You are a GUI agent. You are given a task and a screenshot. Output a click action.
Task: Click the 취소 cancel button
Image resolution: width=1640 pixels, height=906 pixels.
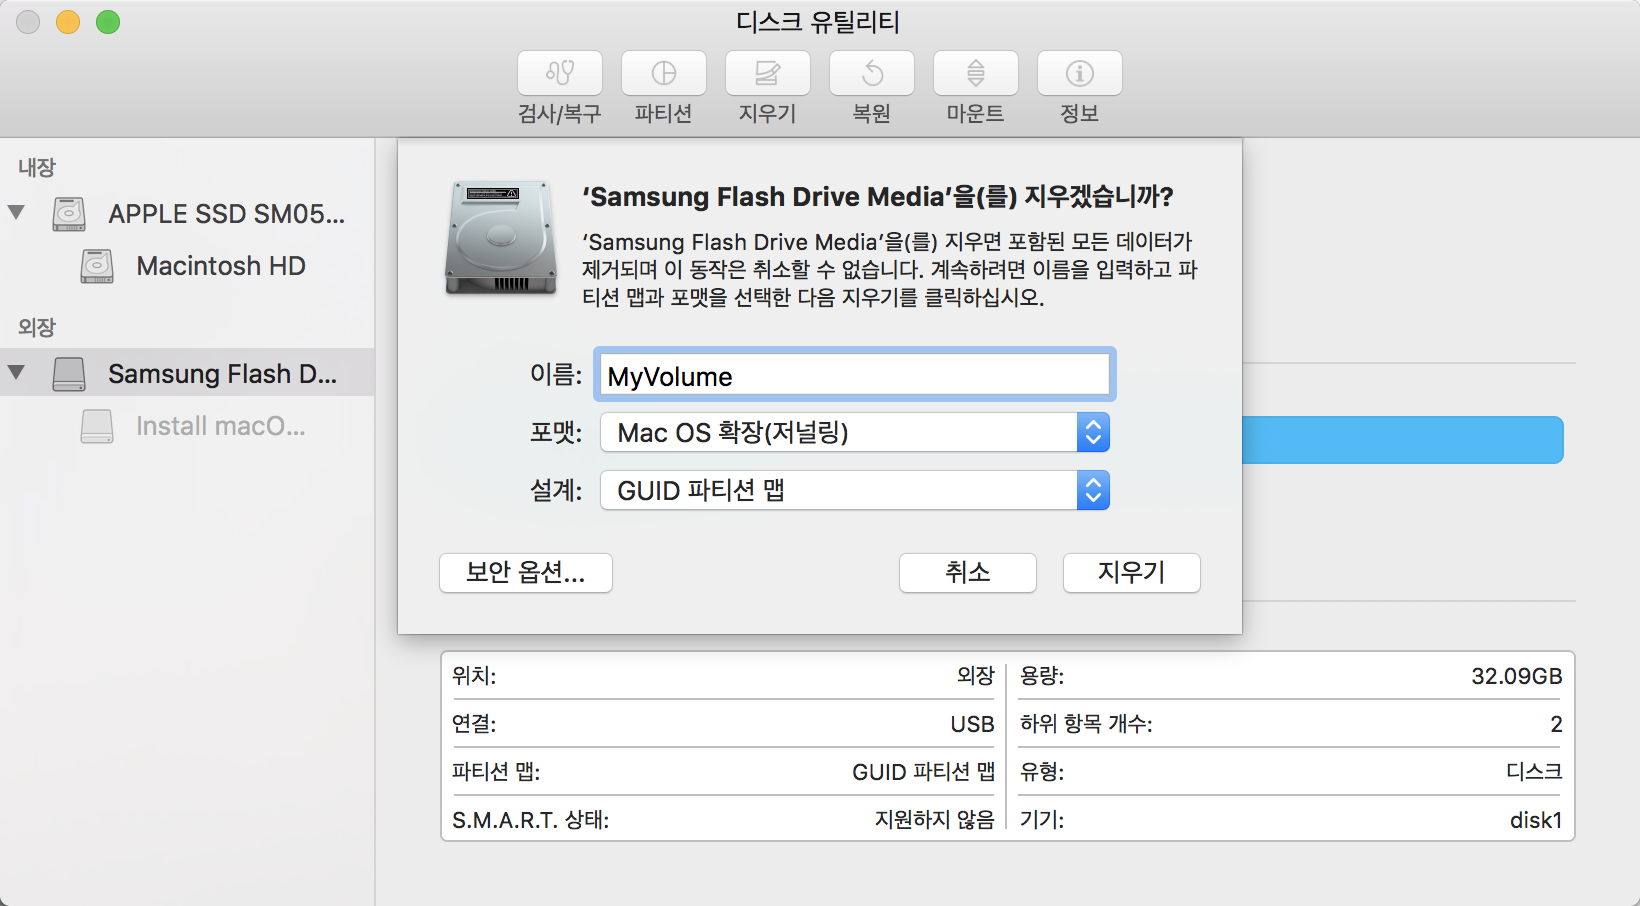click(x=968, y=573)
